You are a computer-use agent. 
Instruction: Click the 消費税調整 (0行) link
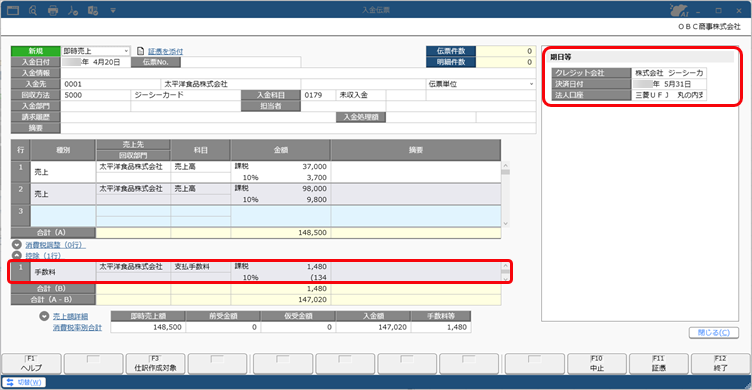point(55,245)
